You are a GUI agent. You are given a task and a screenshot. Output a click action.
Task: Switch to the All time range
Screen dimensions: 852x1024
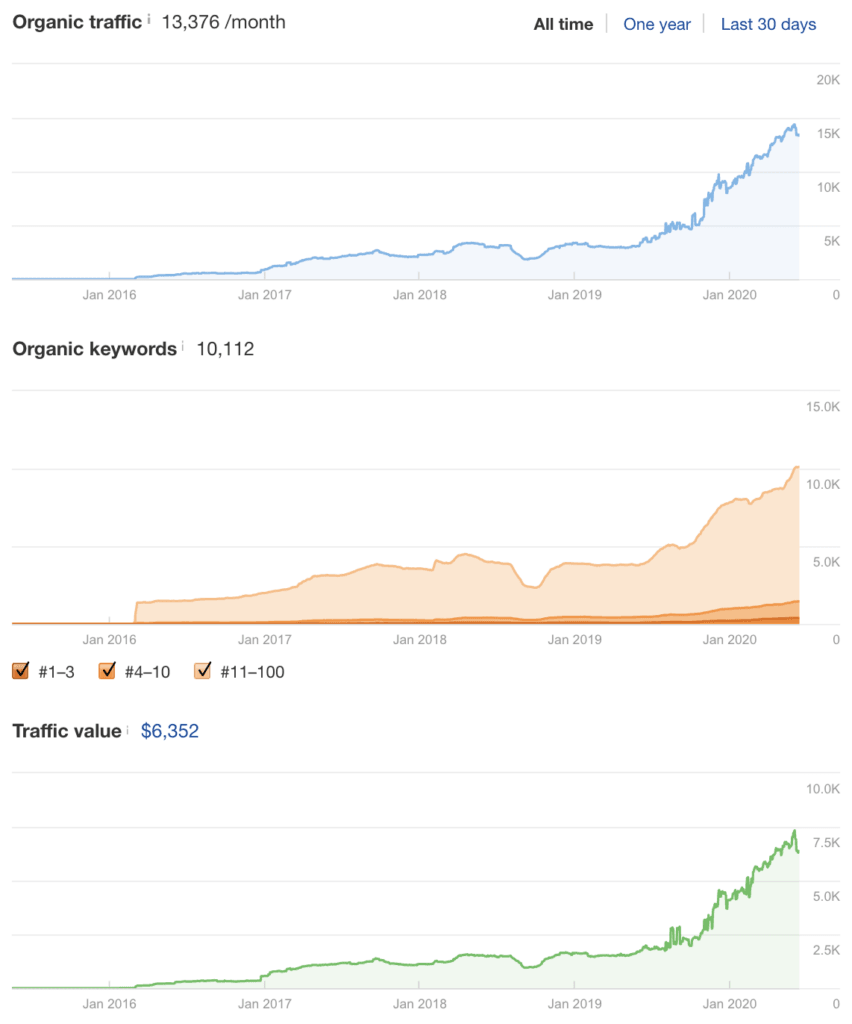point(563,24)
